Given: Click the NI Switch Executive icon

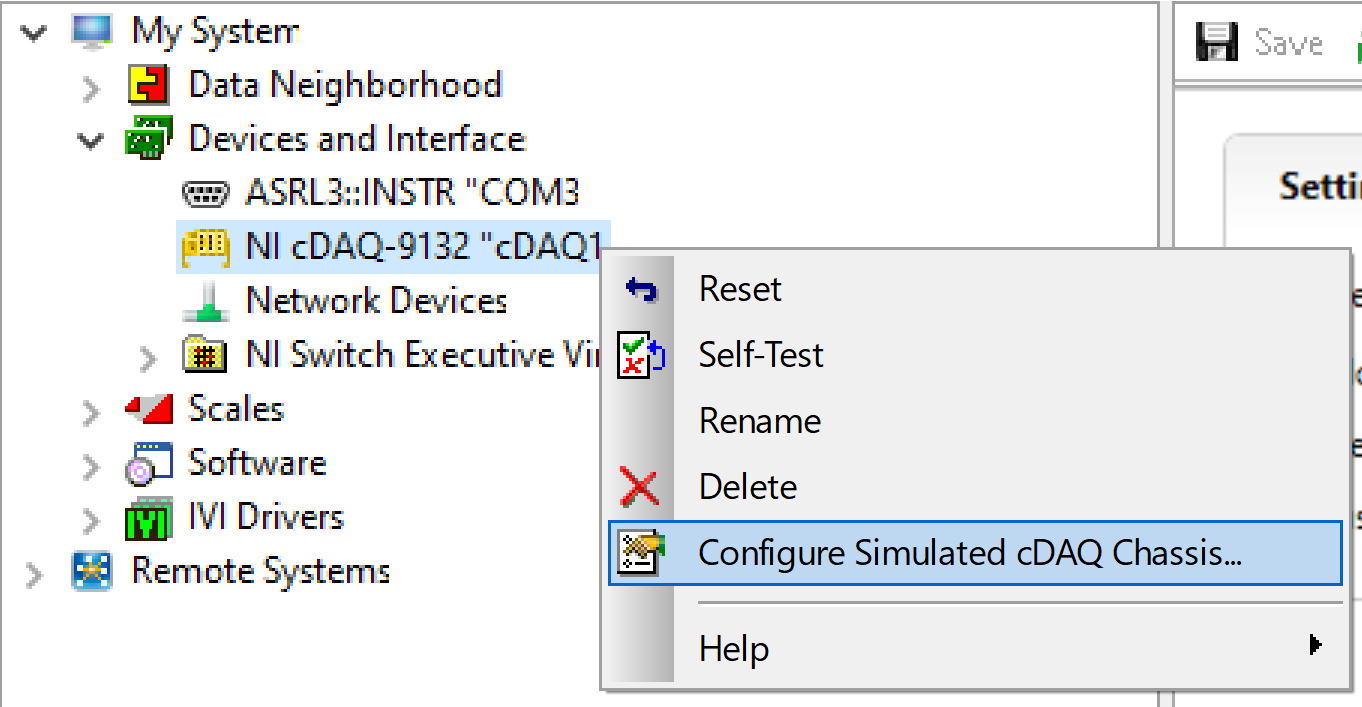Looking at the screenshot, I should [x=206, y=355].
